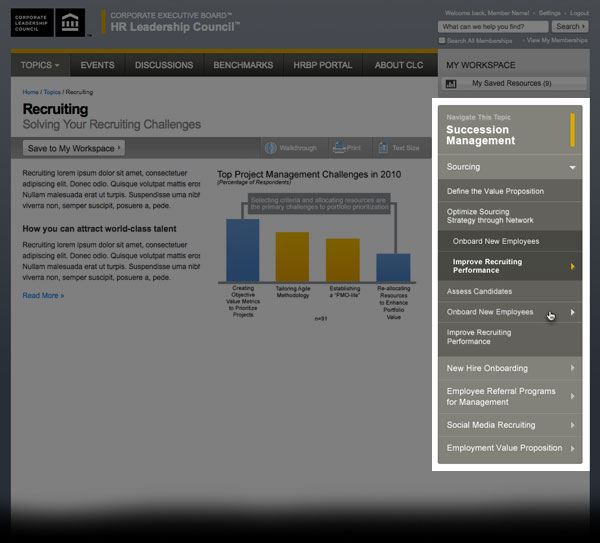Select Define the Value Proposition item
This screenshot has height=543, width=600.
point(510,191)
